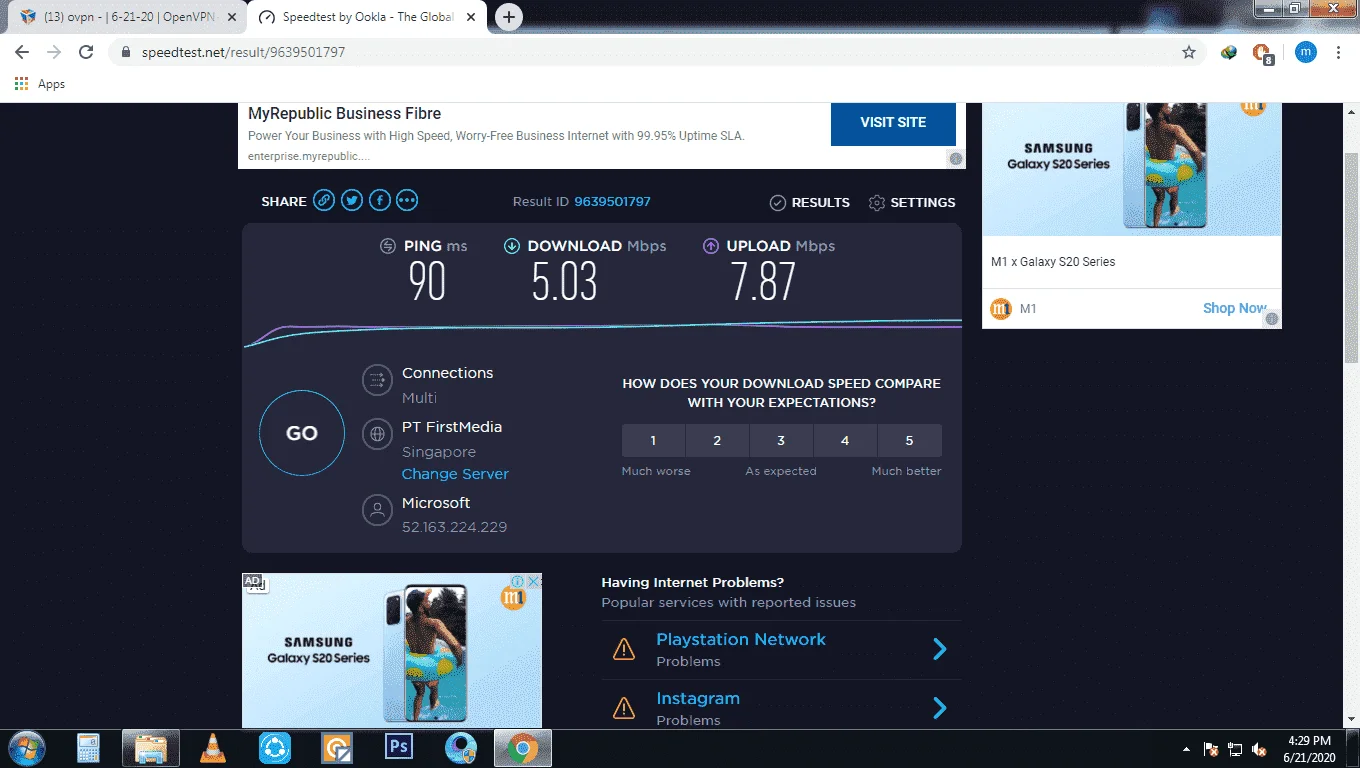Open the Playstation Network problems link
The height and width of the screenshot is (768, 1360).
coord(741,639)
